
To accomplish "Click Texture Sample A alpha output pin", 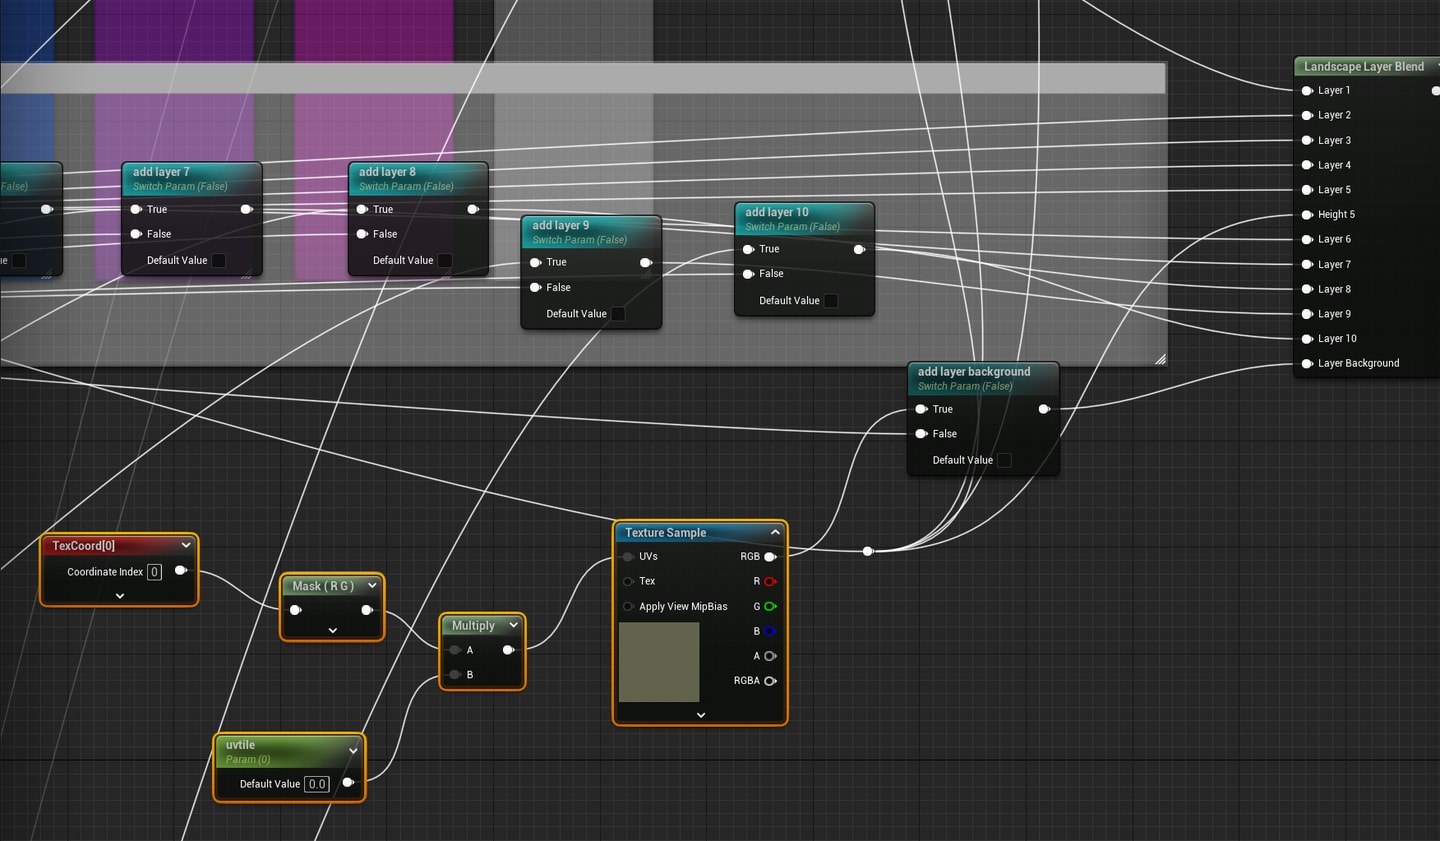I will click(x=770, y=656).
